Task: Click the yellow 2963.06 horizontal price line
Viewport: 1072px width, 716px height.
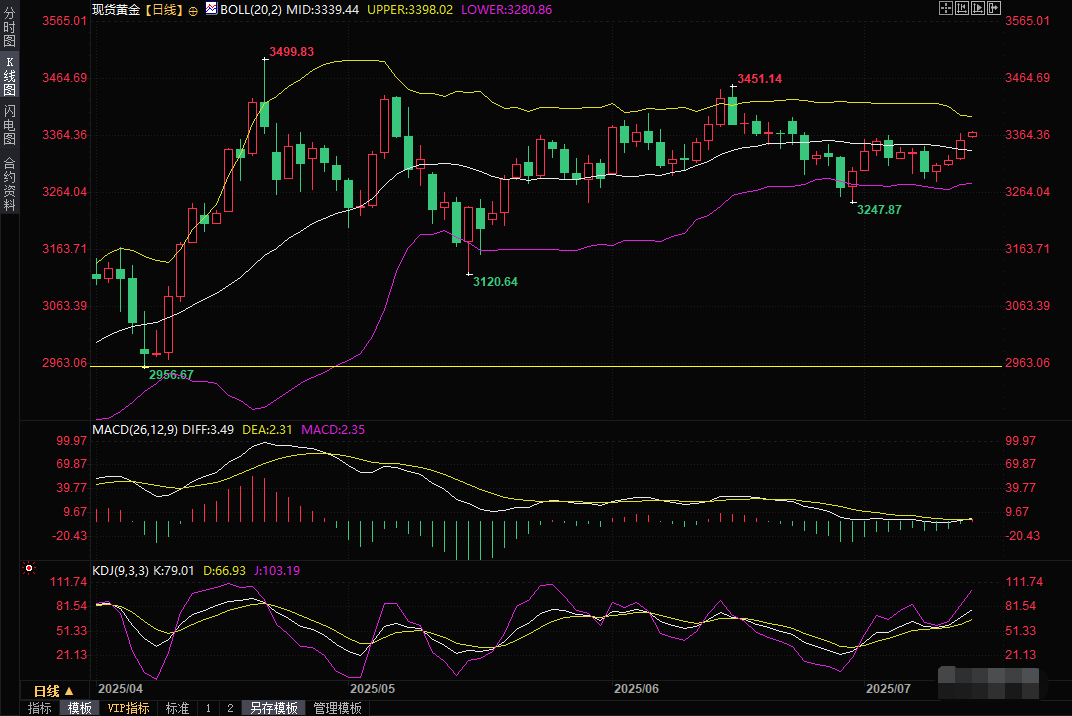Action: (600, 366)
